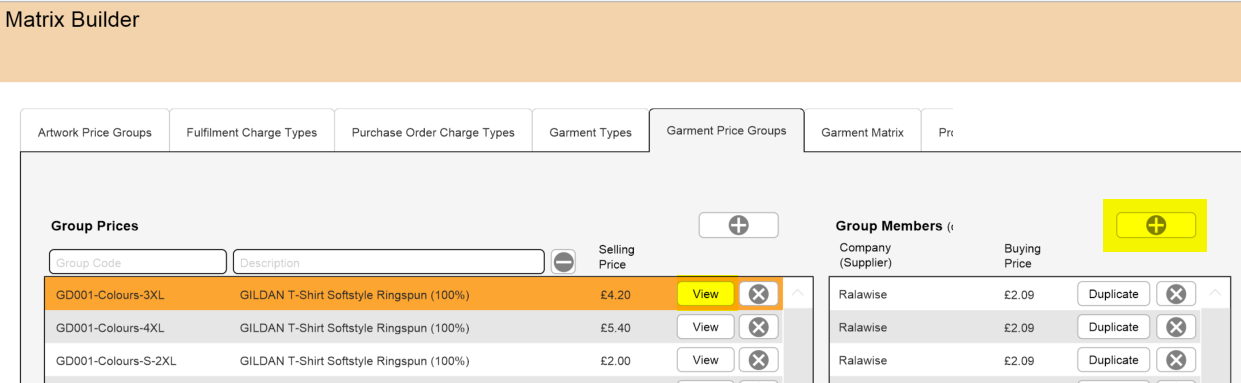Click the £4.20 selling price
This screenshot has height=383, width=1241.
pos(615,295)
